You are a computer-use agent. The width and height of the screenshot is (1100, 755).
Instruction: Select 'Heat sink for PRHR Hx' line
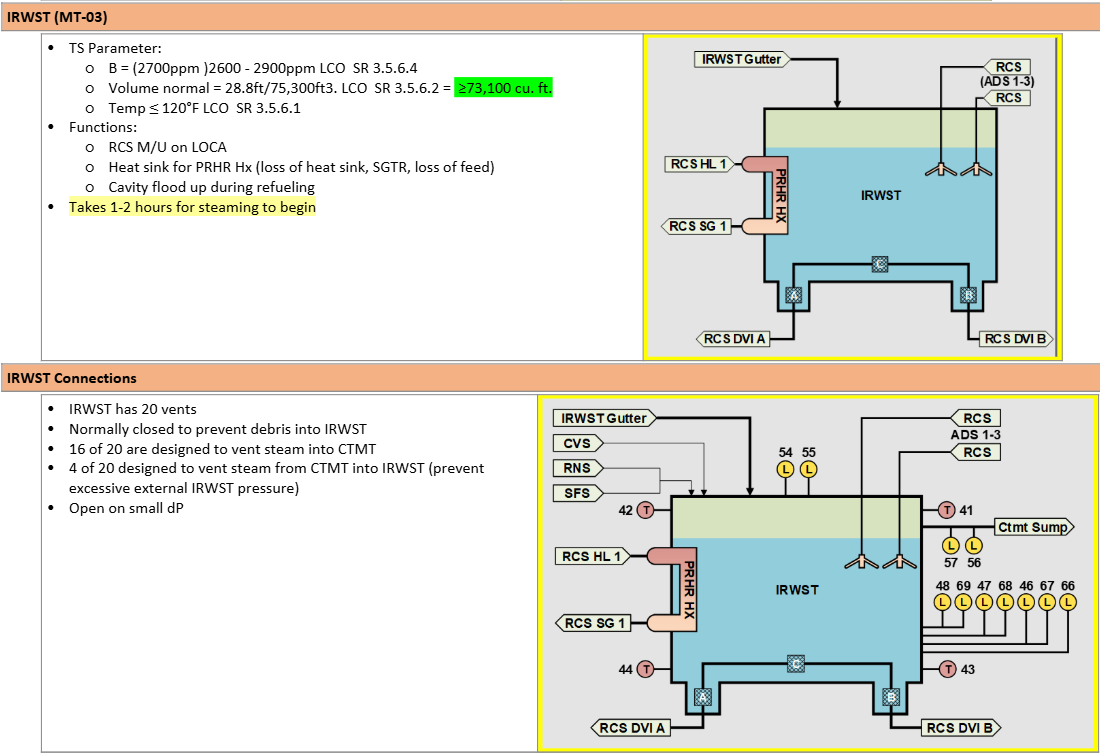point(301,167)
